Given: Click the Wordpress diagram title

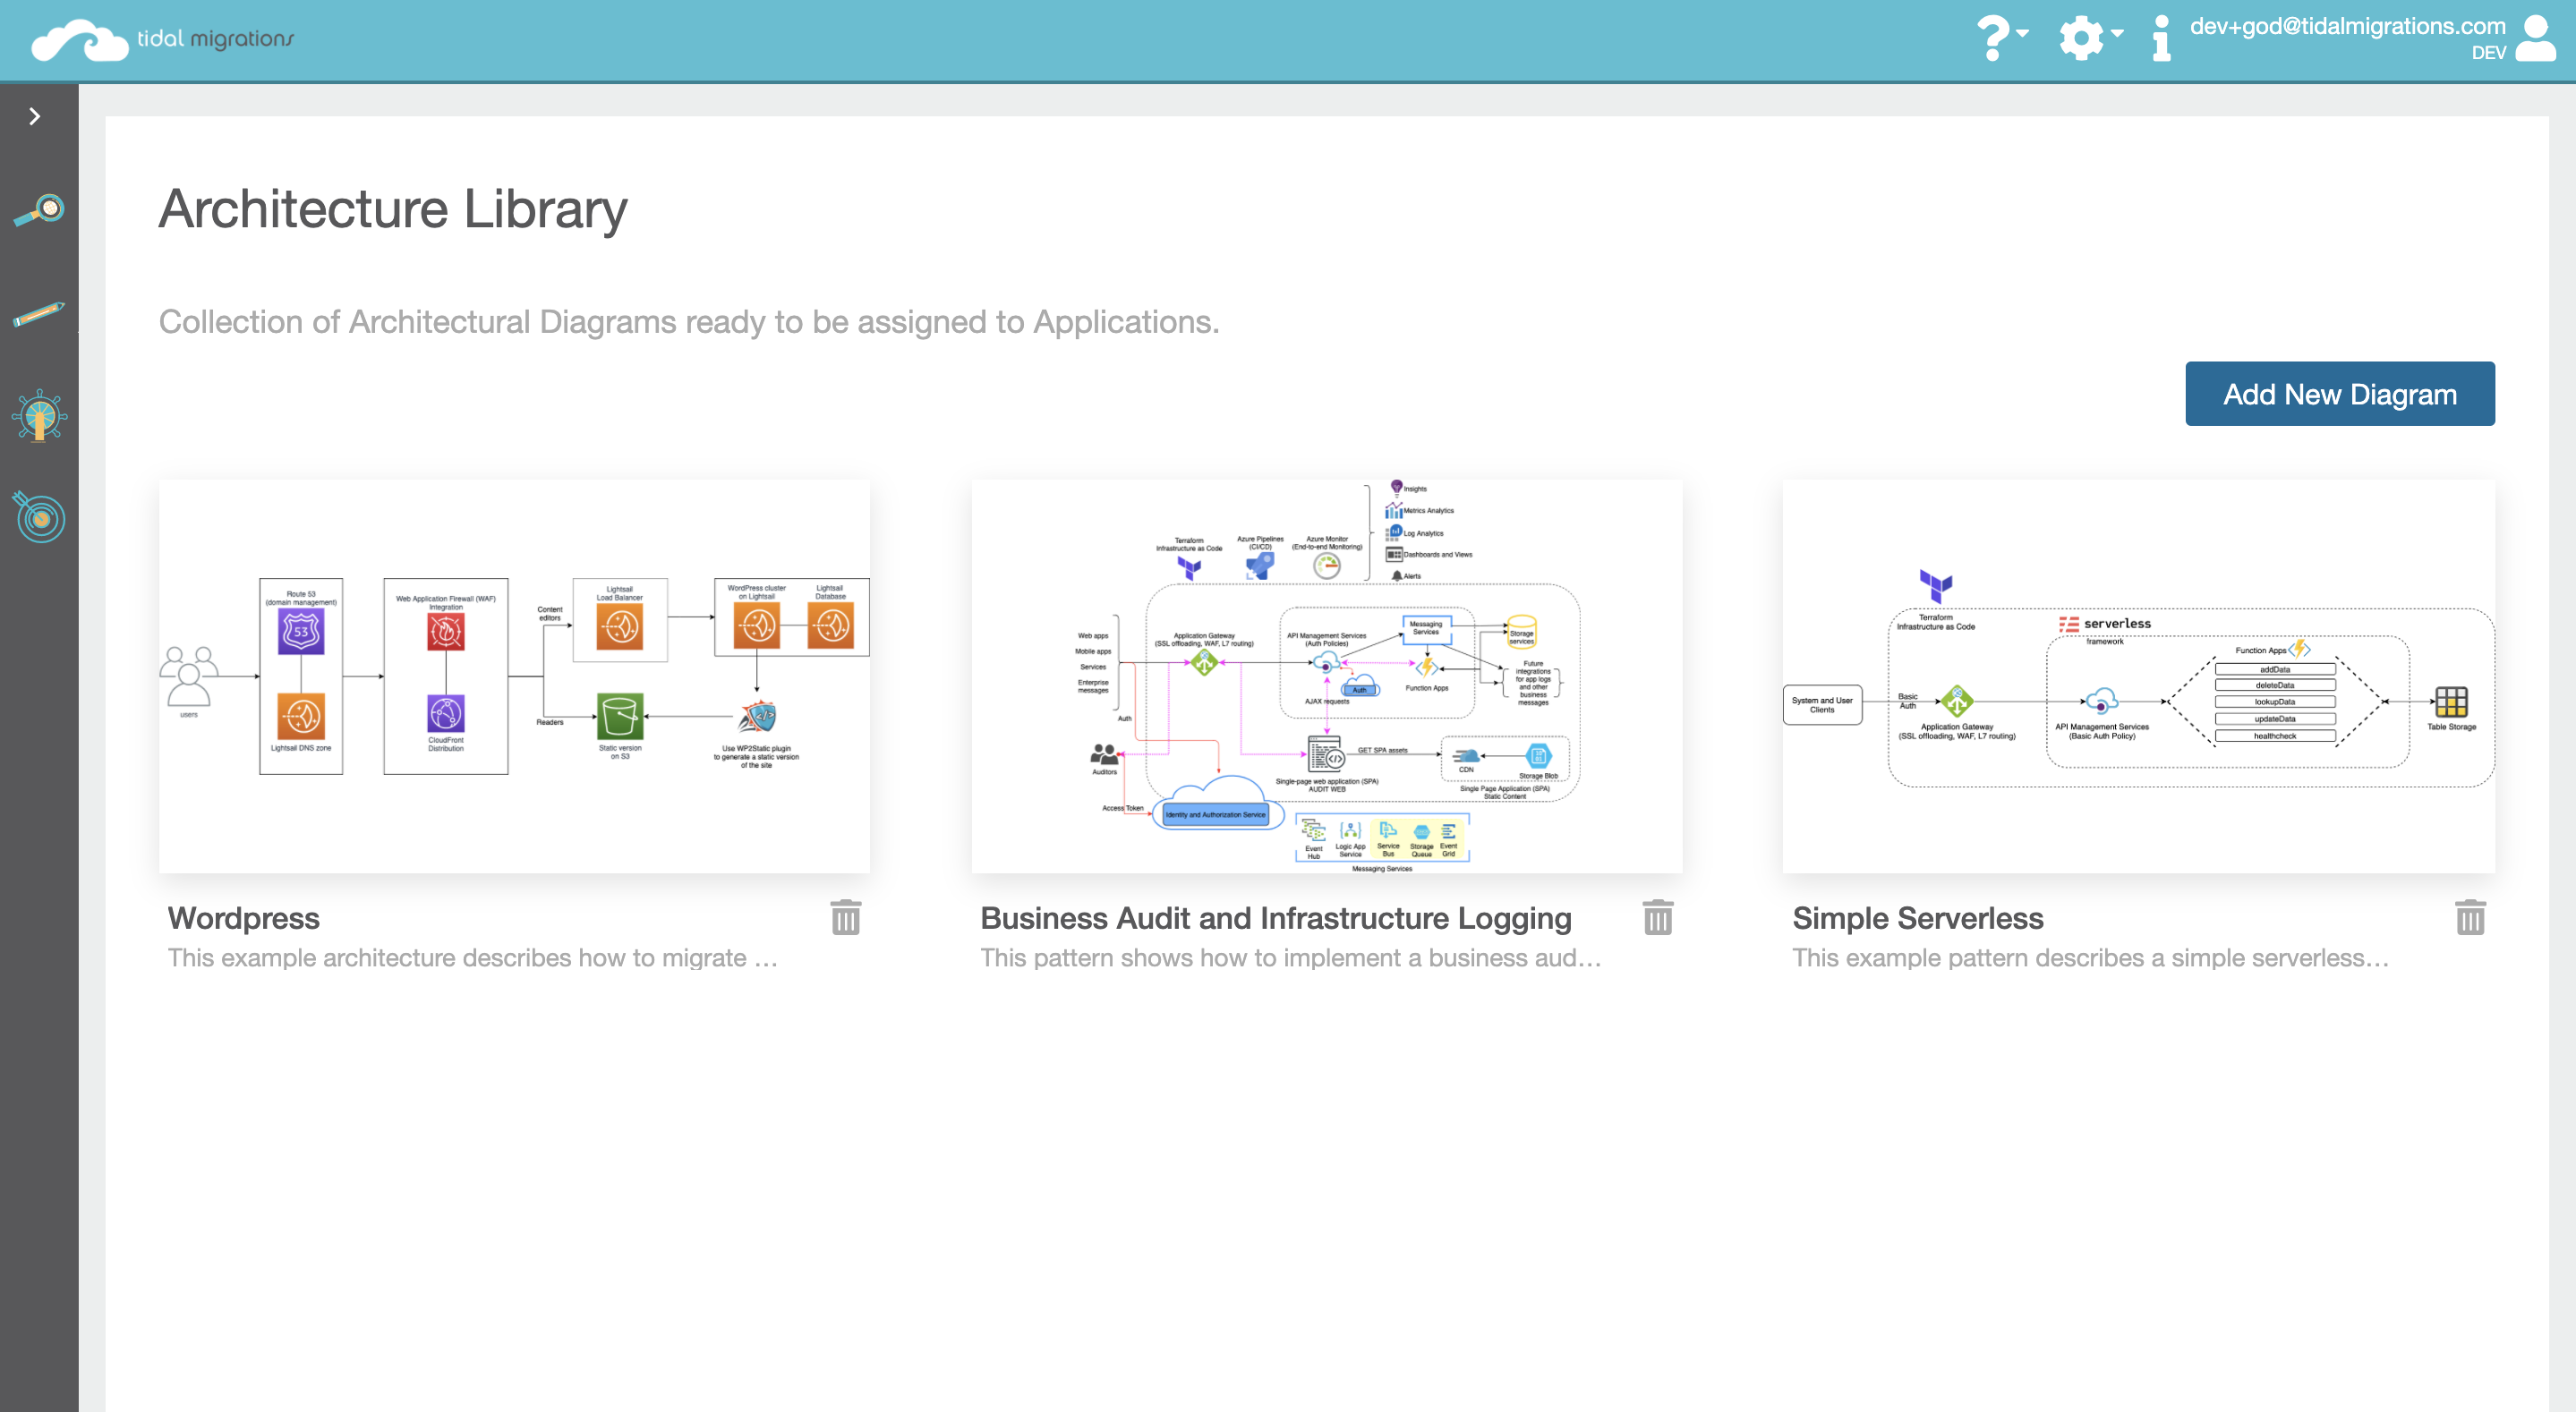Looking at the screenshot, I should pyautogui.click(x=244, y=918).
